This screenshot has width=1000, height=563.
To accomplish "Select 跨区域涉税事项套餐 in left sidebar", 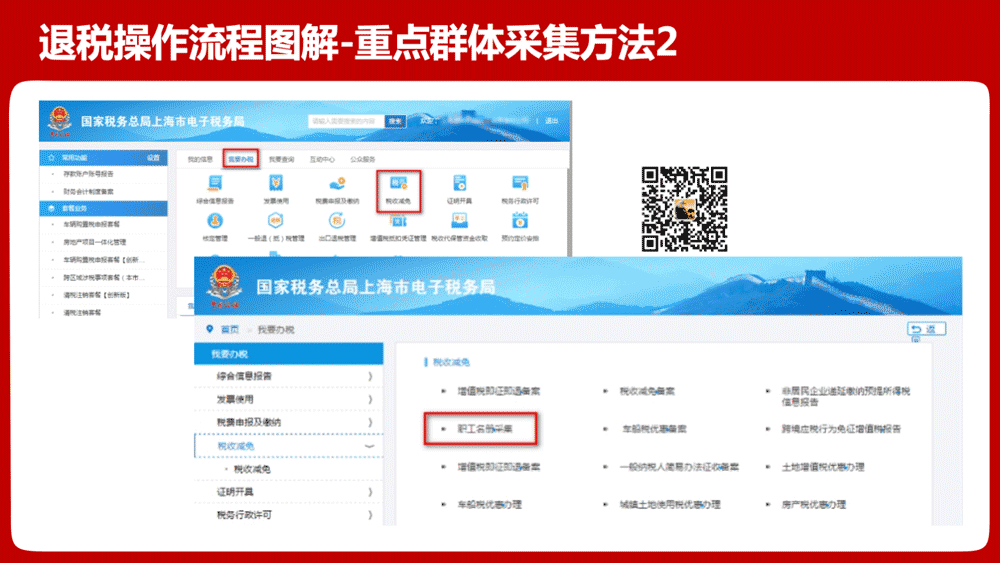I will (x=103, y=278).
